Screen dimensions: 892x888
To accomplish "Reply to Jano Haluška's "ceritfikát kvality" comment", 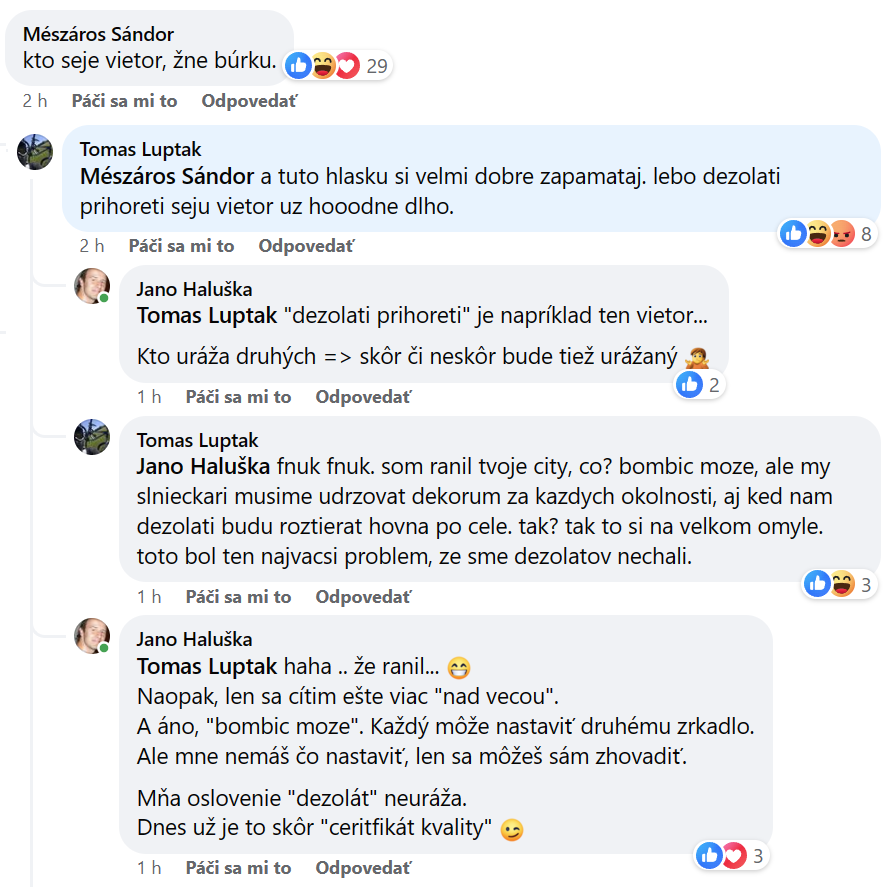I will pyautogui.click(x=363, y=868).
